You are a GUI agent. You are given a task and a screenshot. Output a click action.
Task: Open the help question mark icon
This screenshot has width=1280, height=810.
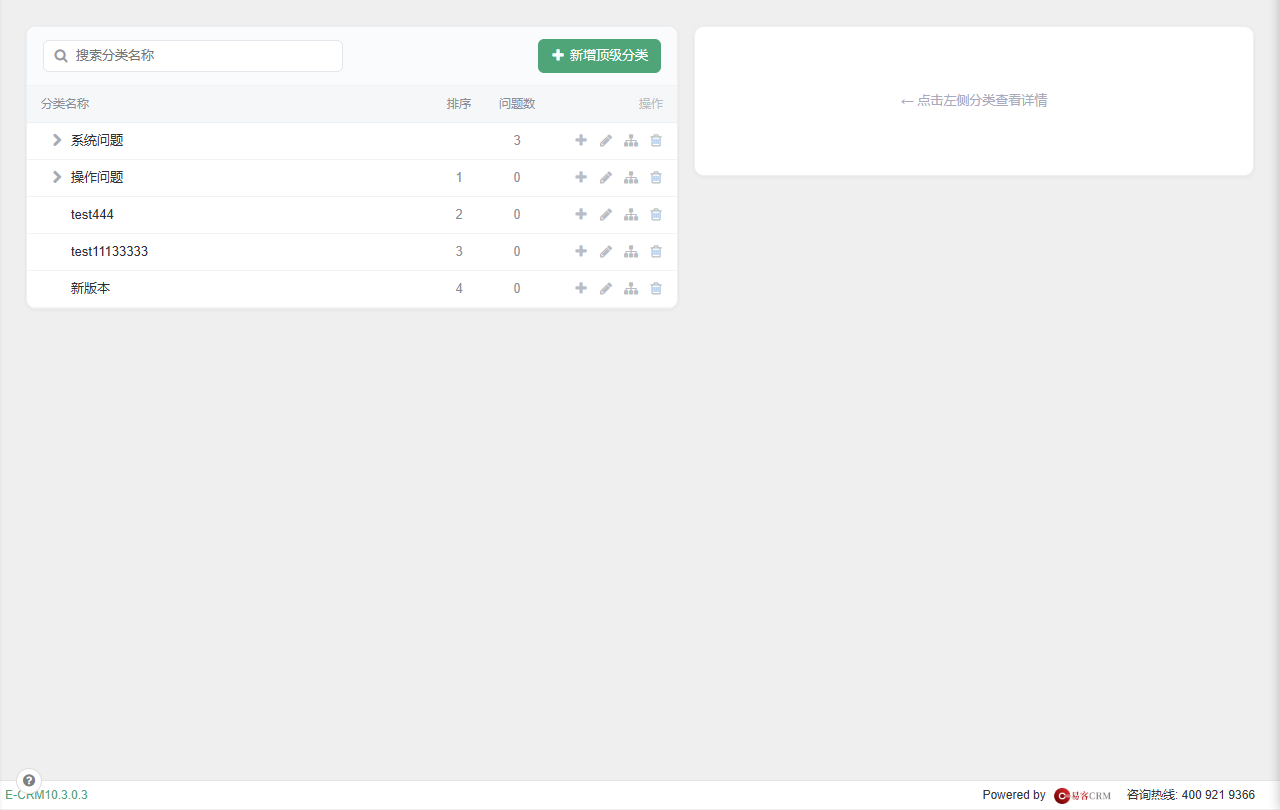click(x=29, y=780)
